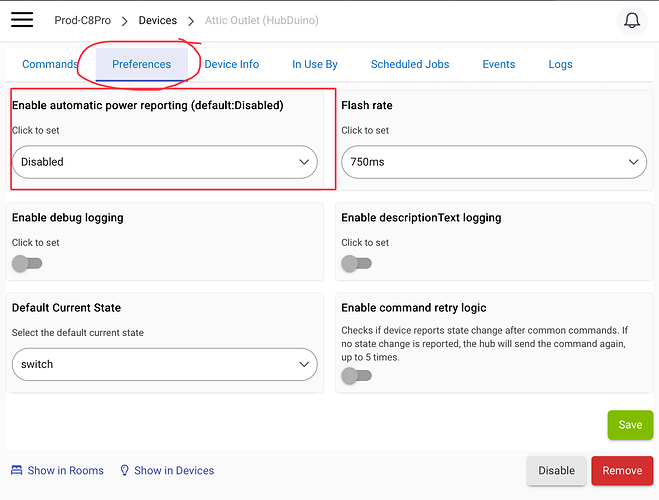Click the 'Enable descriptionText logging' heading
Viewport: 659px width, 500px height.
[421, 218]
